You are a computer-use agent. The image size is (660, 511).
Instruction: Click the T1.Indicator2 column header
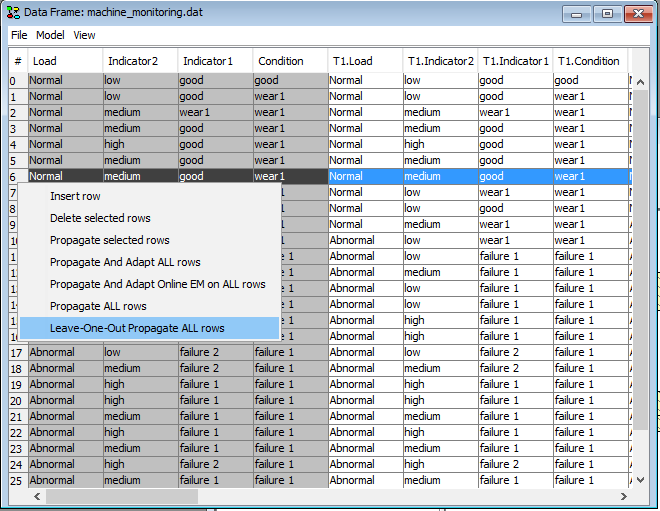[440, 61]
